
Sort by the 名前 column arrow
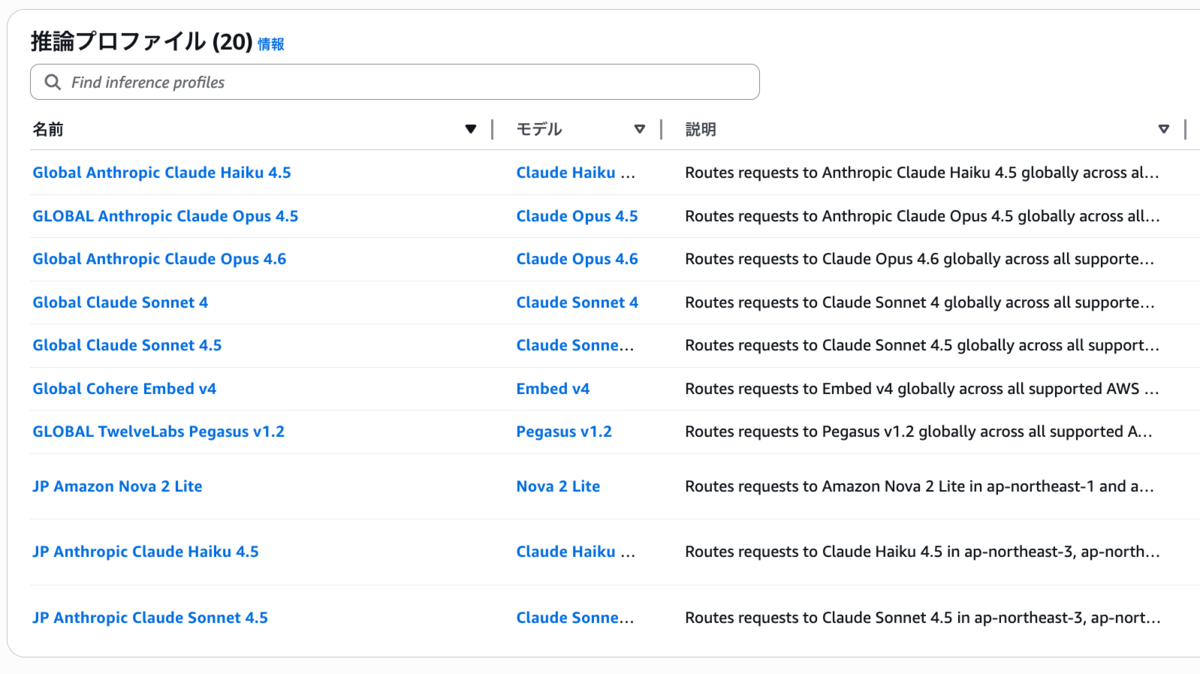click(x=471, y=129)
